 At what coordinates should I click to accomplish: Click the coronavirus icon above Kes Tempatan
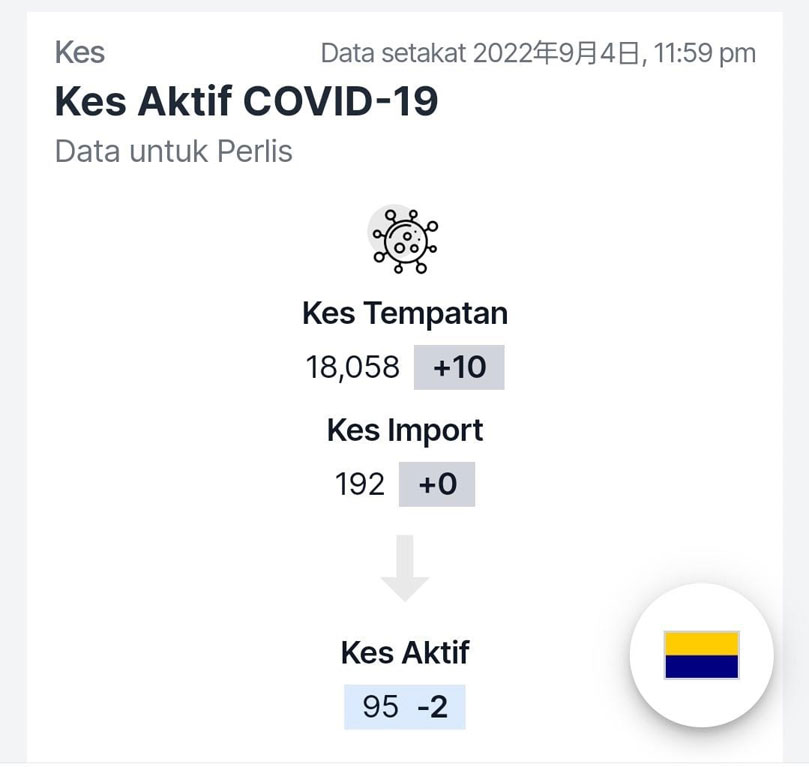point(404,240)
